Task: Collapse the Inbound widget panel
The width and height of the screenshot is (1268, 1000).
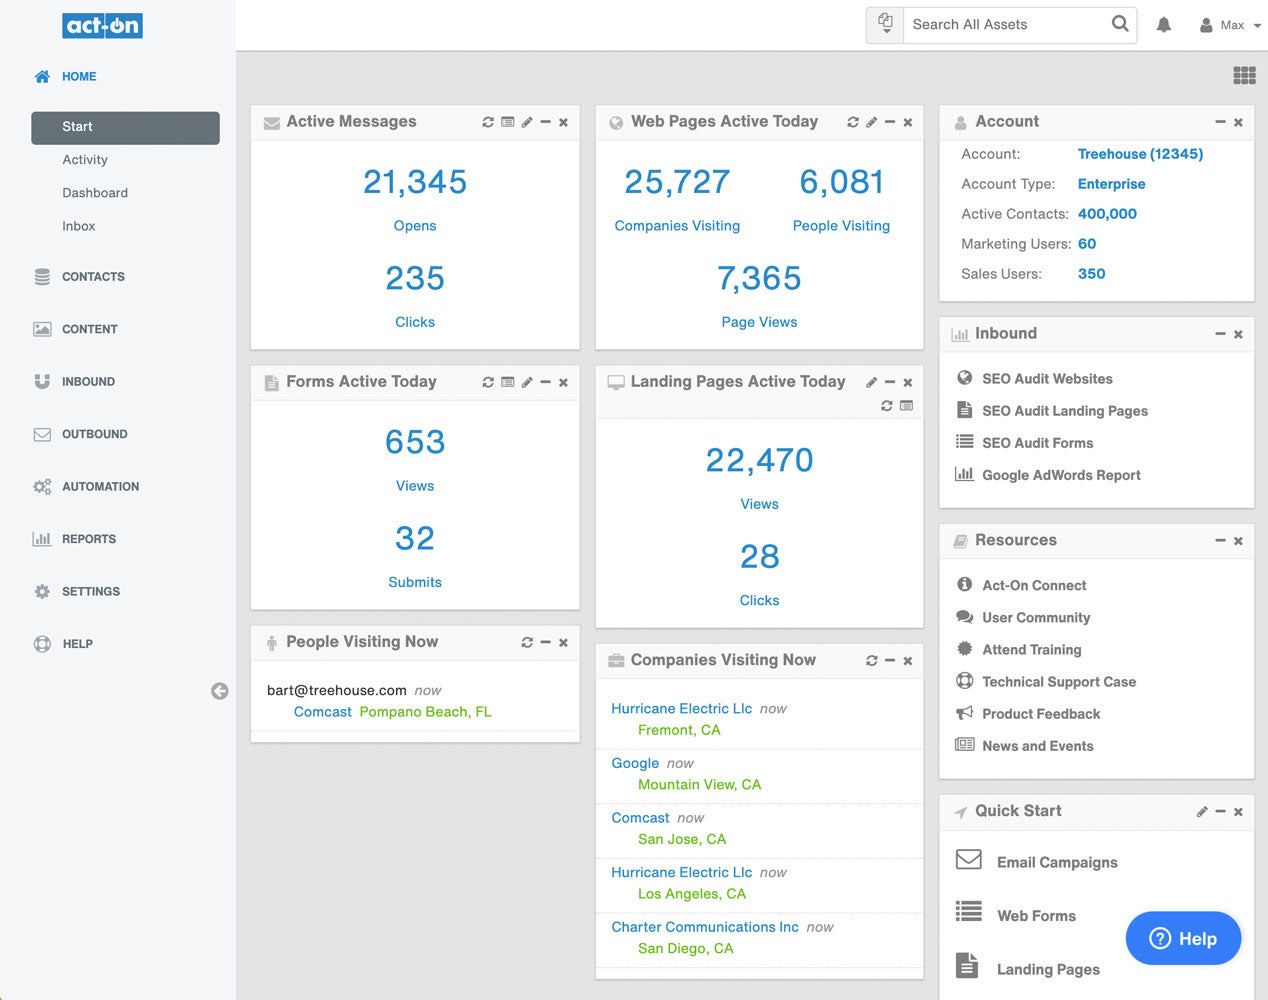Action: click(x=1220, y=334)
